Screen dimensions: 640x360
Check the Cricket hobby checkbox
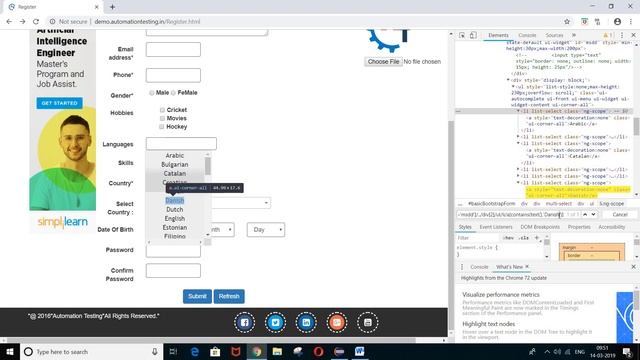click(162, 110)
